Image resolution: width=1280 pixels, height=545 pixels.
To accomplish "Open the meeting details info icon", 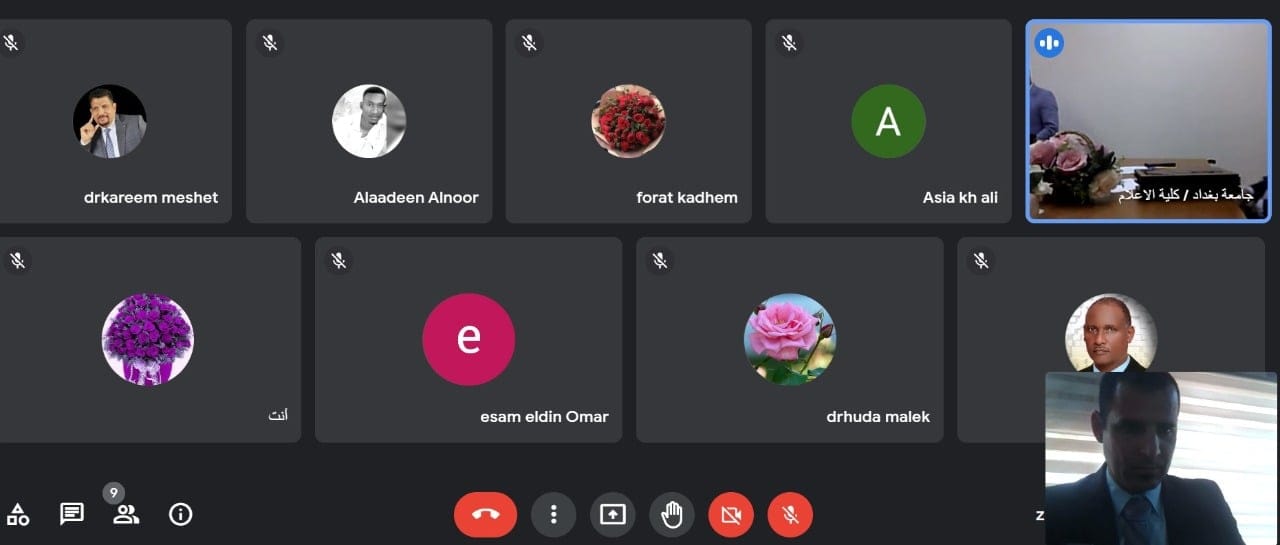I will [180, 514].
